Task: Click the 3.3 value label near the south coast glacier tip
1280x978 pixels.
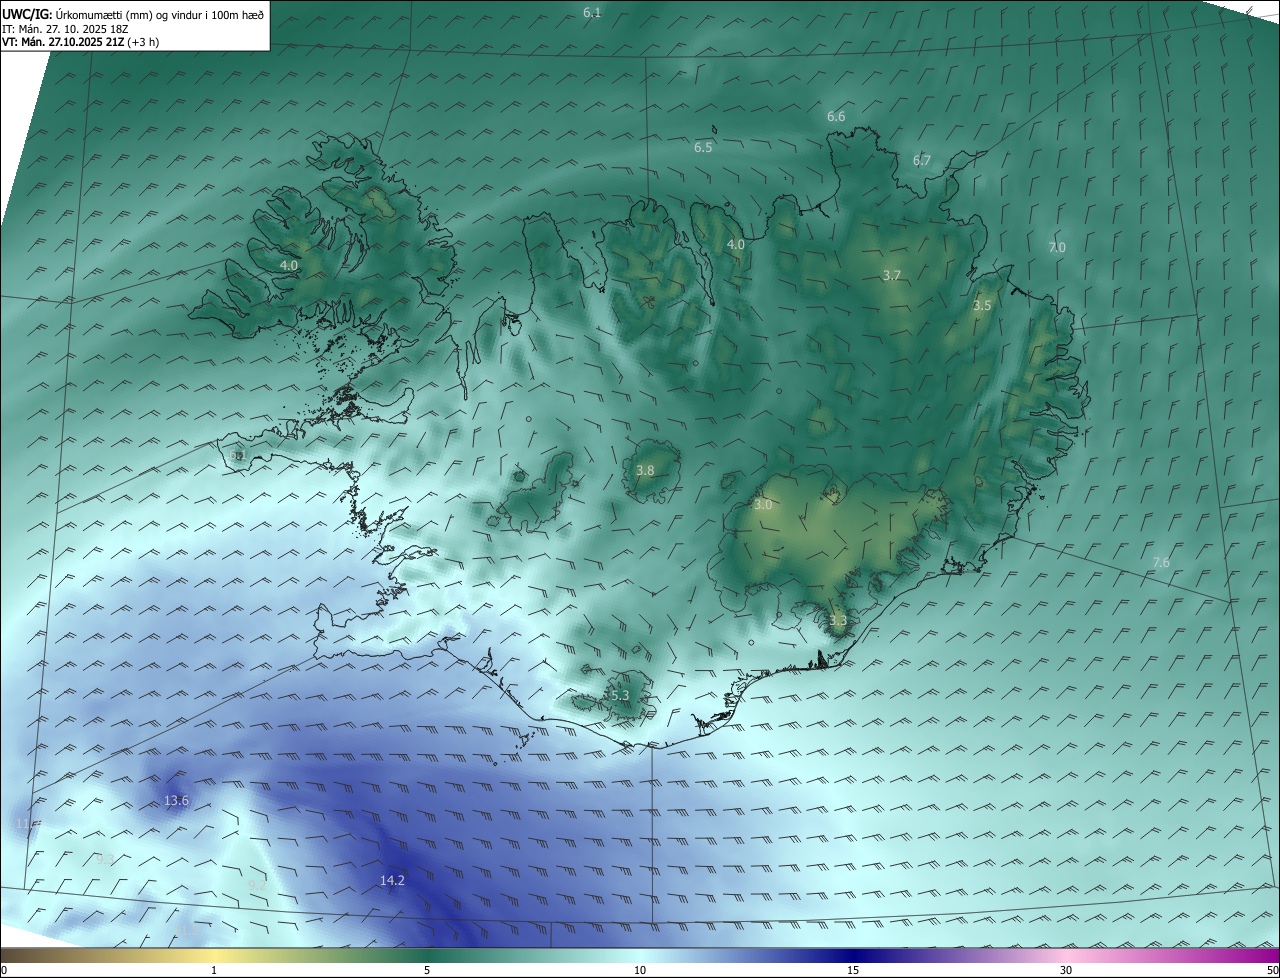Action: pyautogui.click(x=838, y=620)
